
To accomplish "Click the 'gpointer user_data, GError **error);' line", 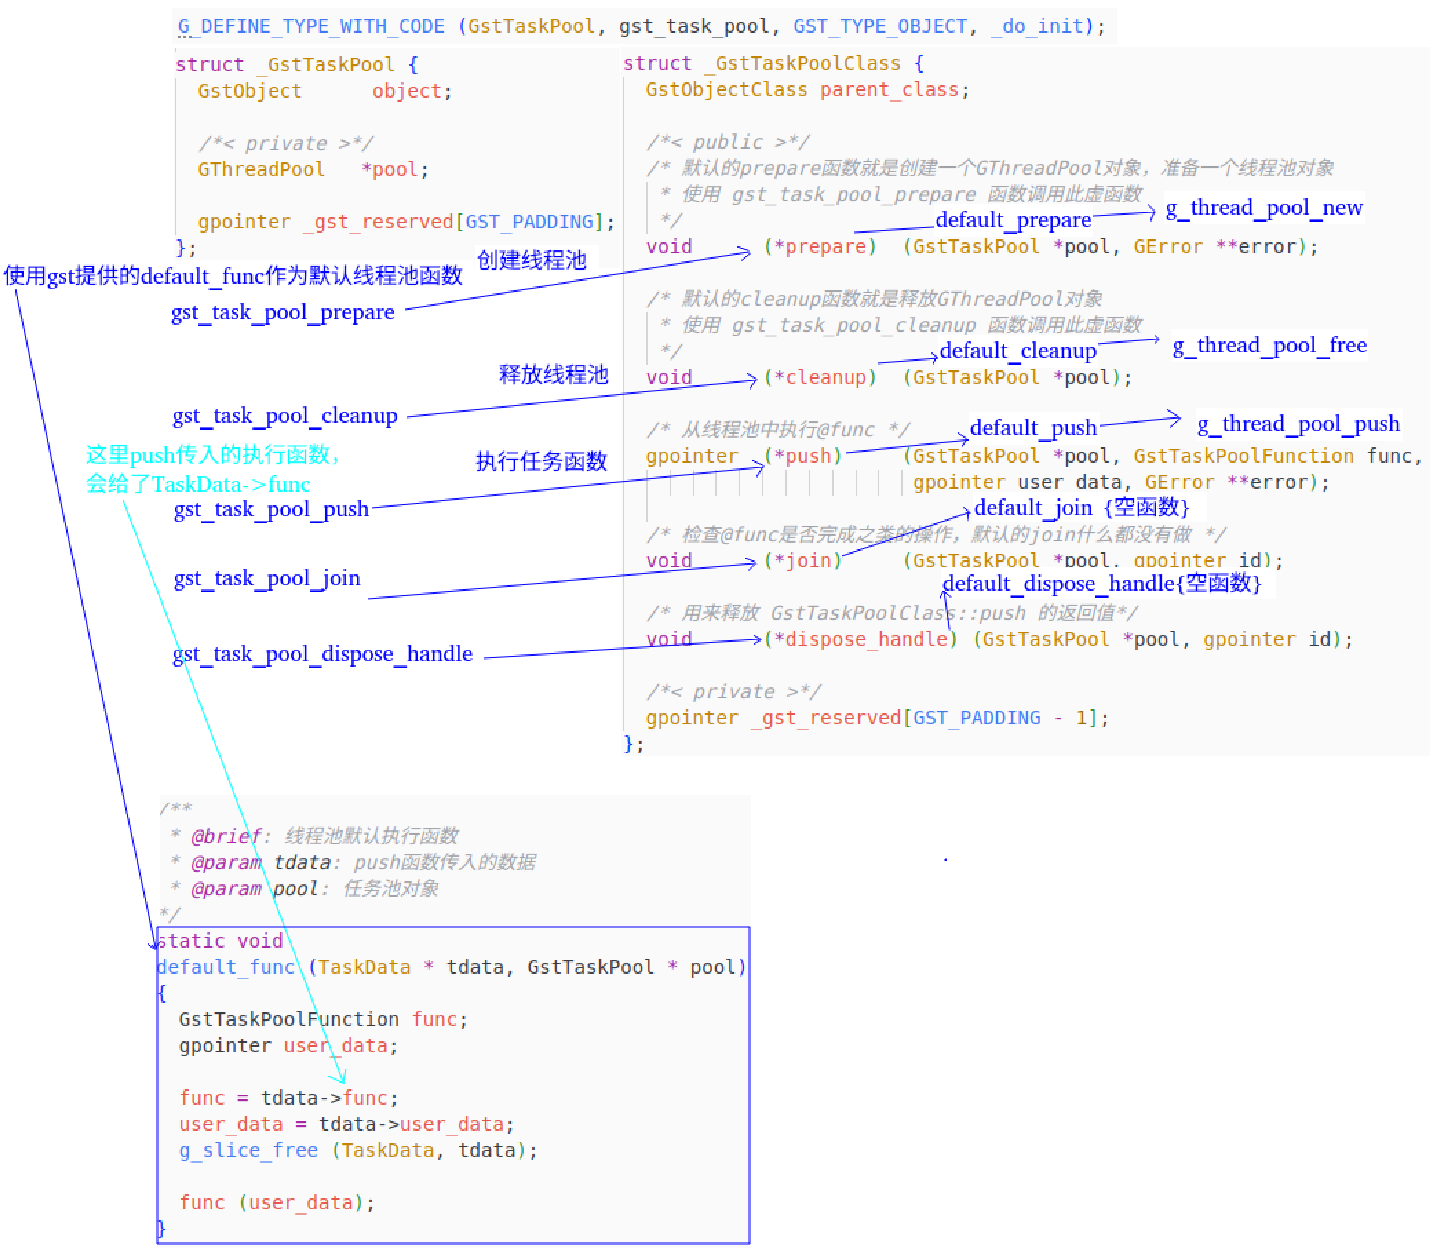I will click(1121, 482).
